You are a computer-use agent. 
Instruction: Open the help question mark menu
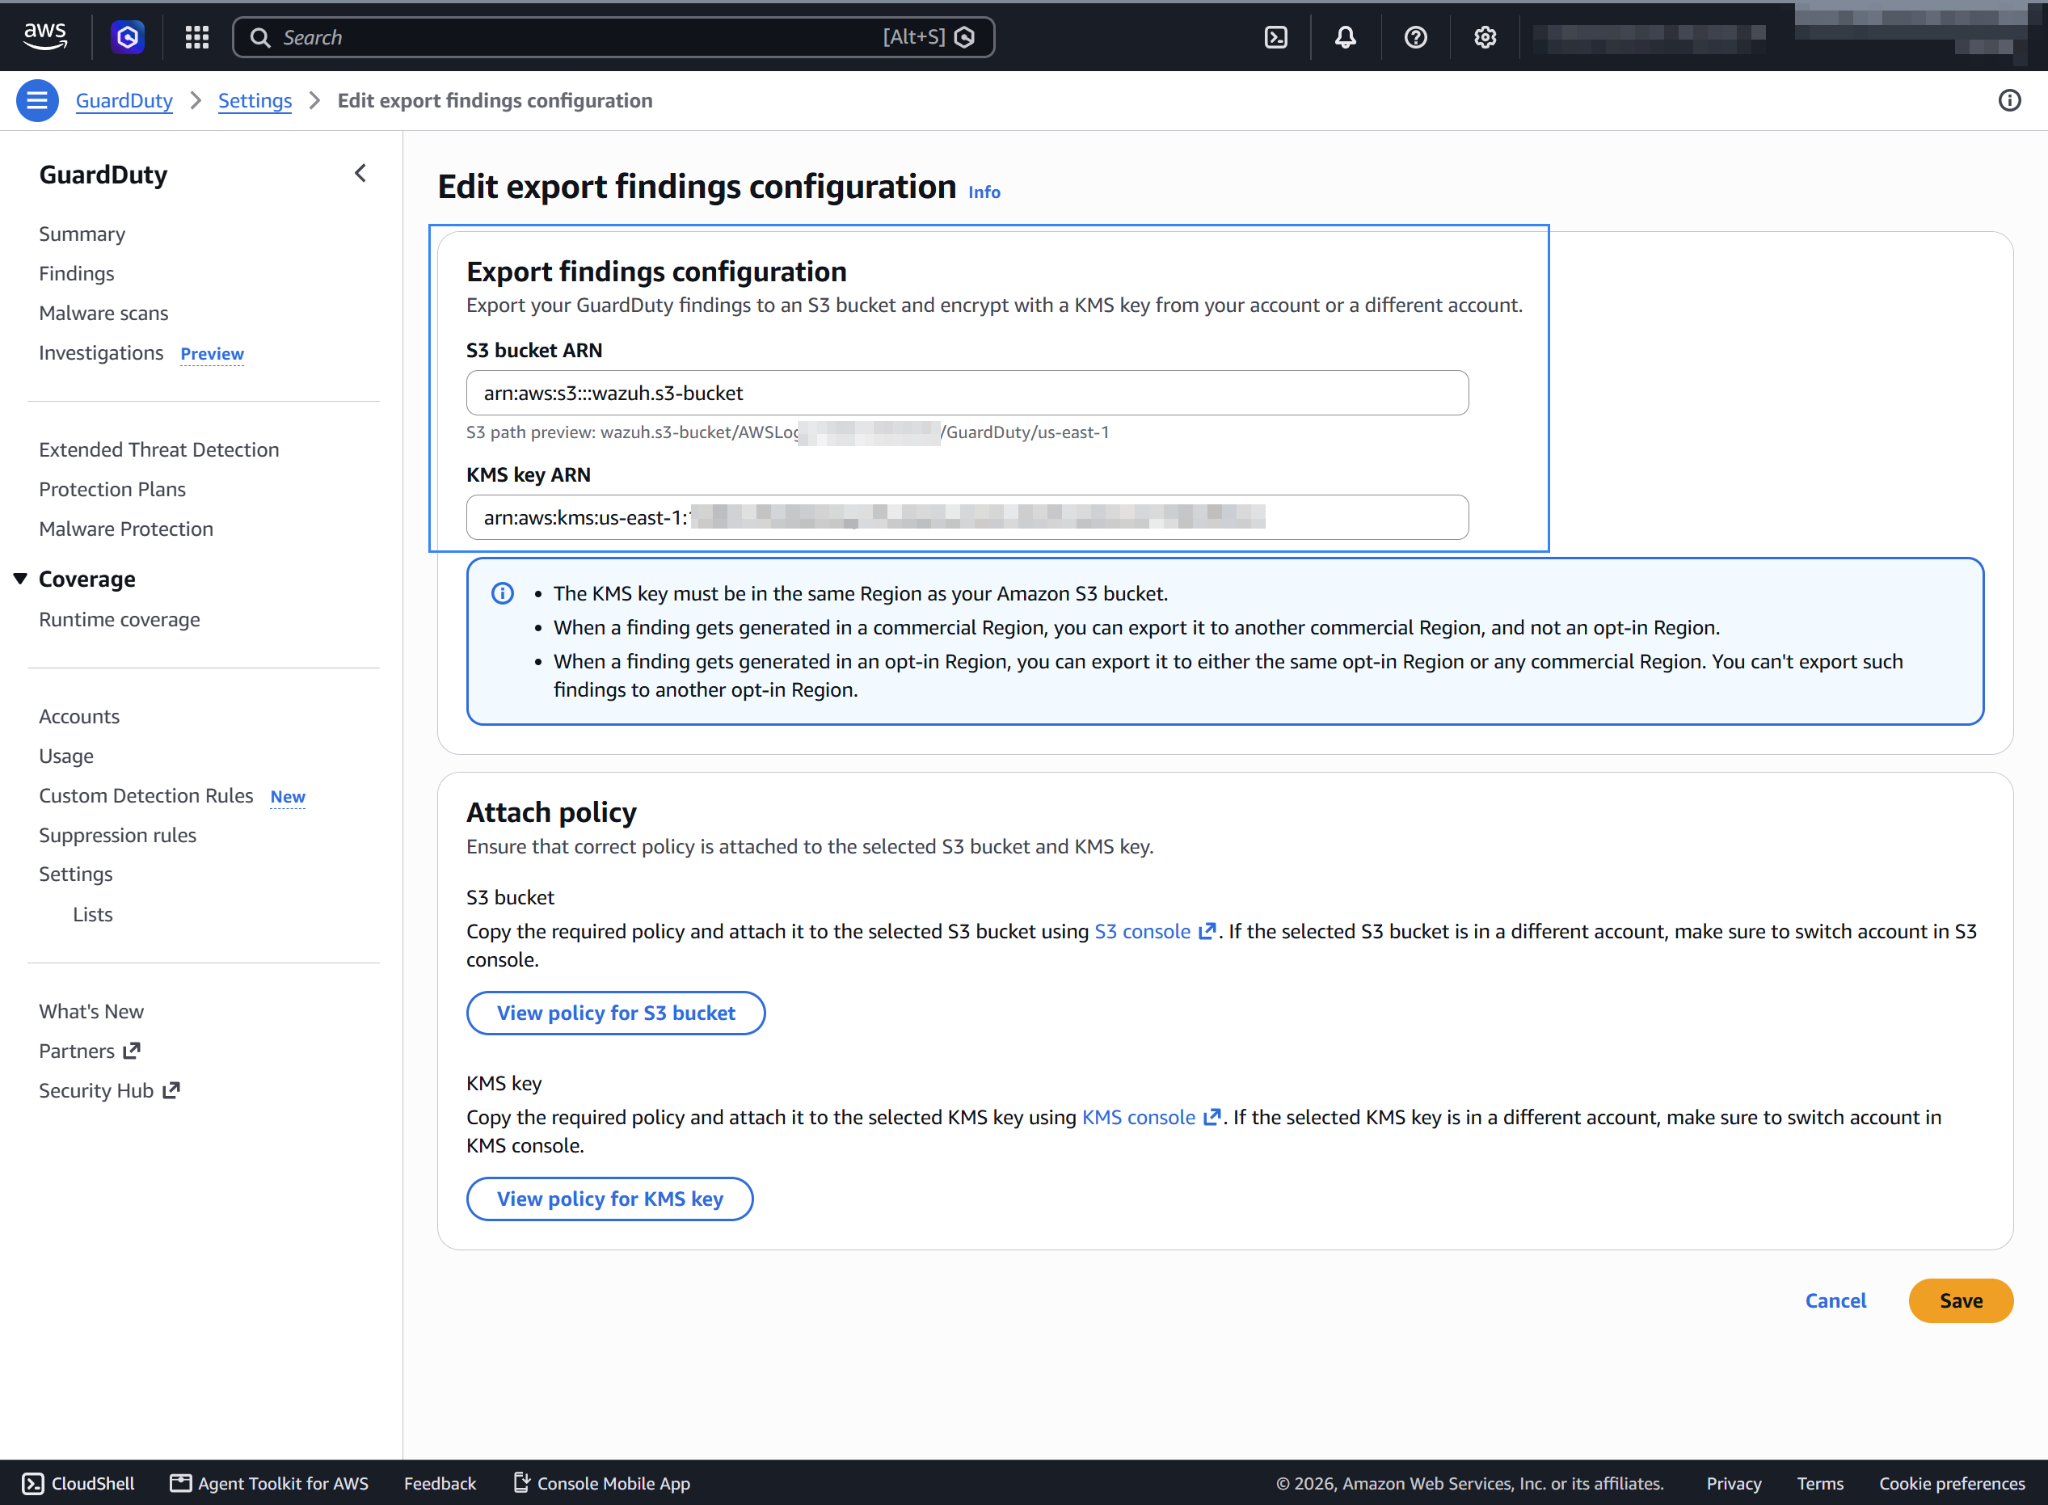[1416, 37]
